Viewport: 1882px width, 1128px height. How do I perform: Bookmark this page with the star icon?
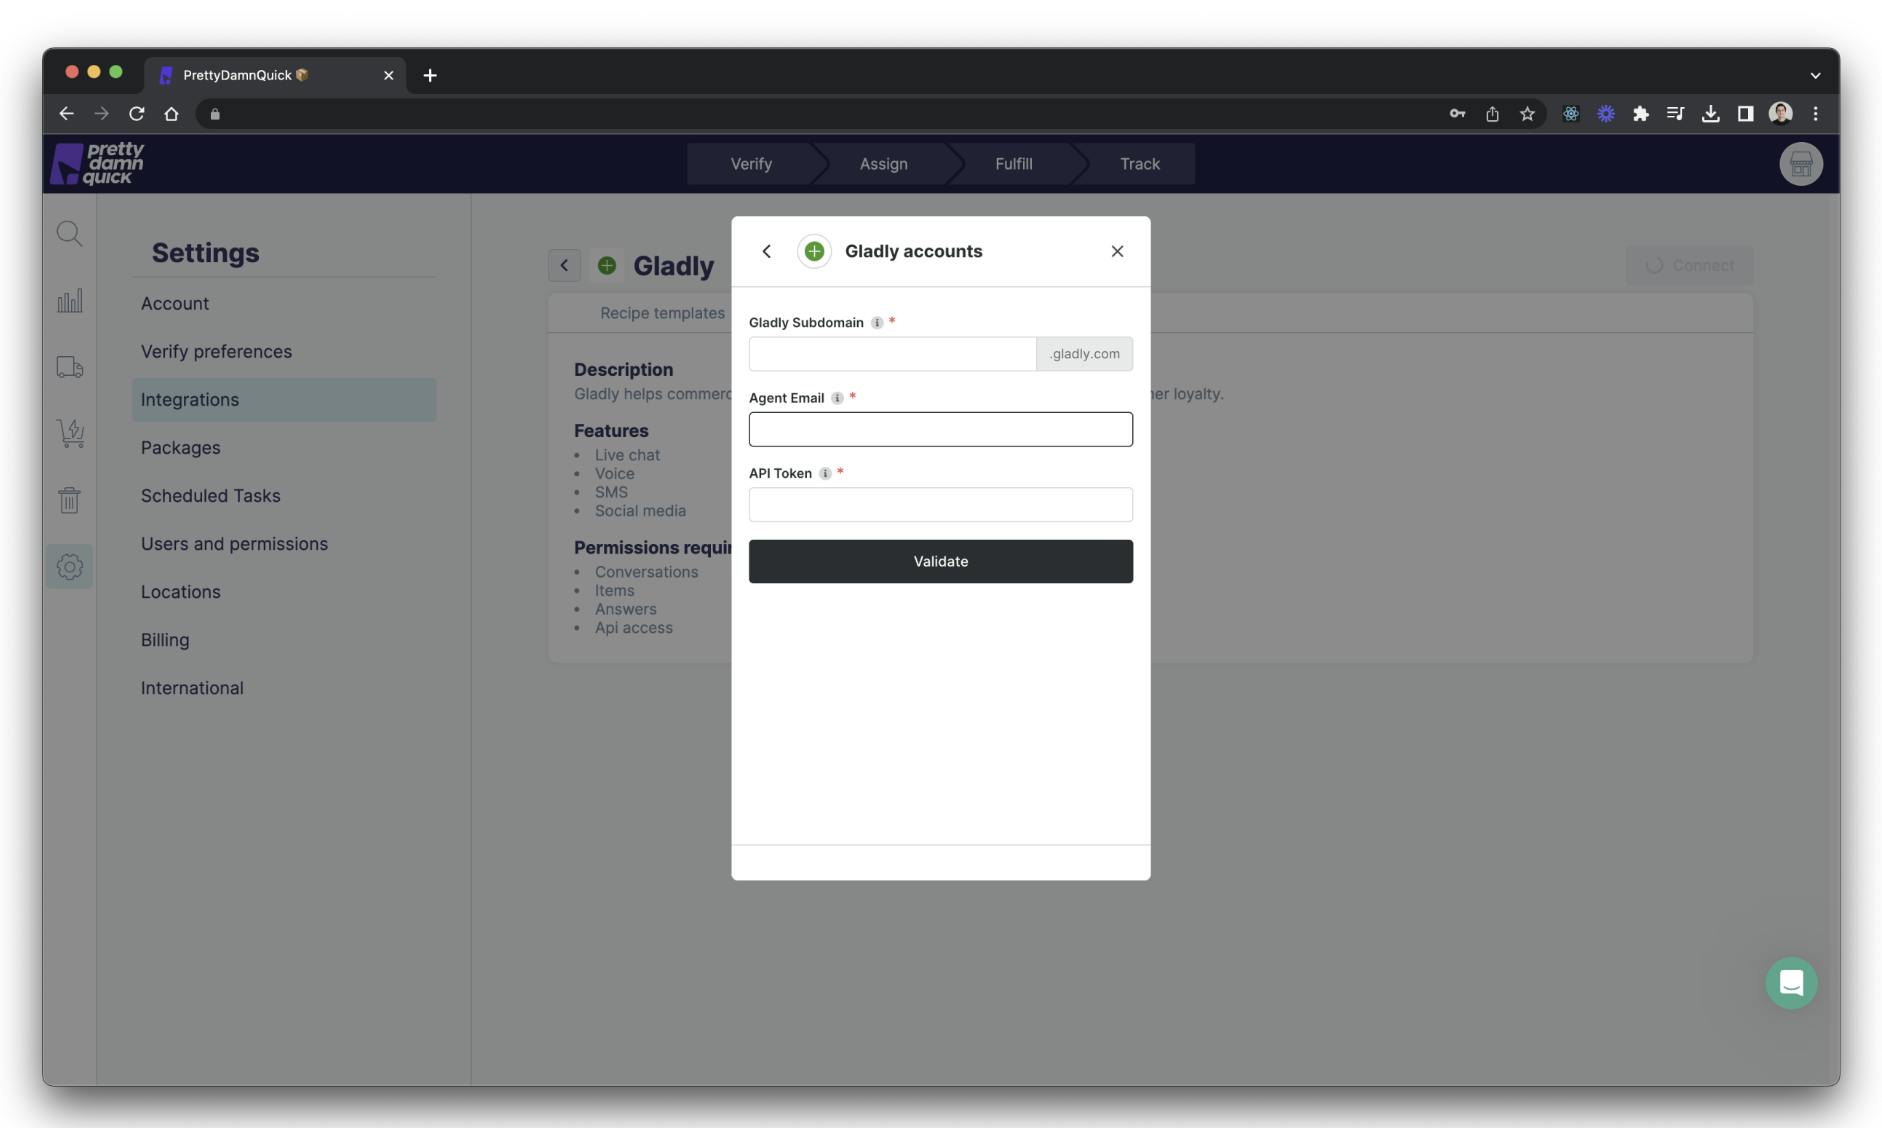pyautogui.click(x=1527, y=114)
